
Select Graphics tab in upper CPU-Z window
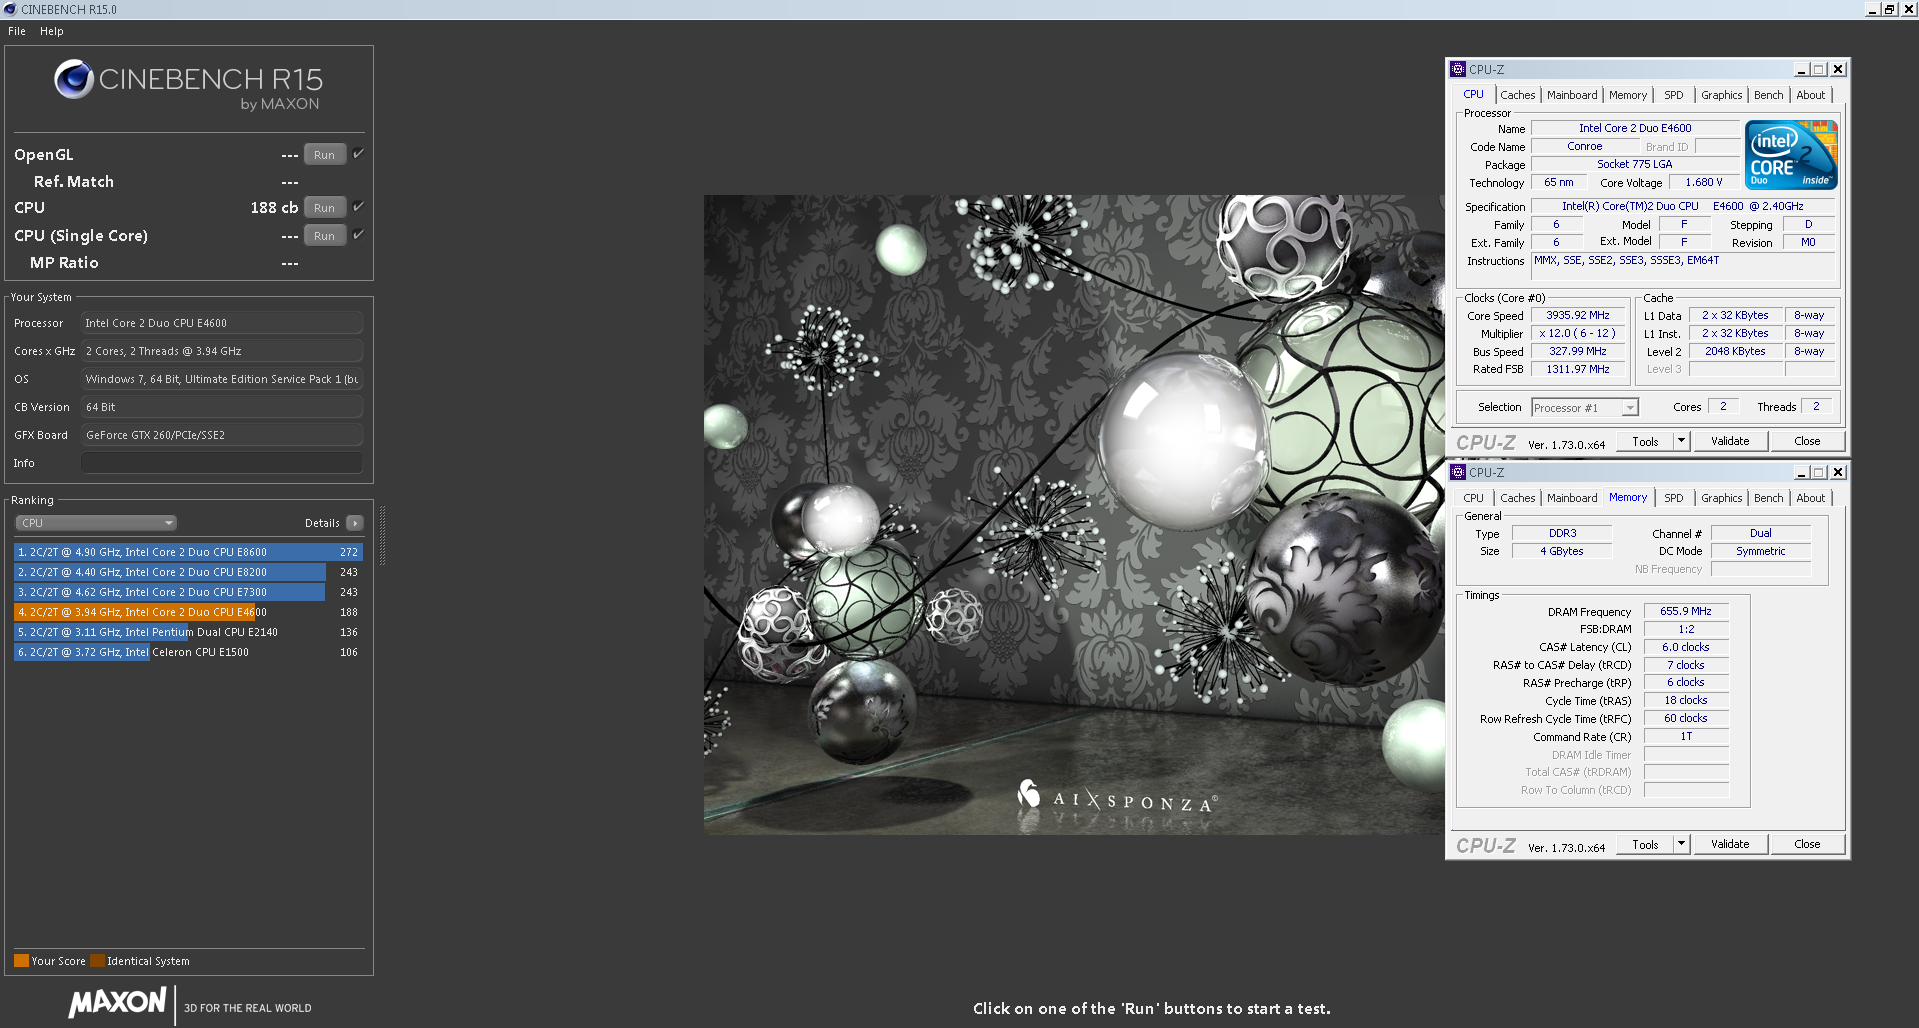1722,95
